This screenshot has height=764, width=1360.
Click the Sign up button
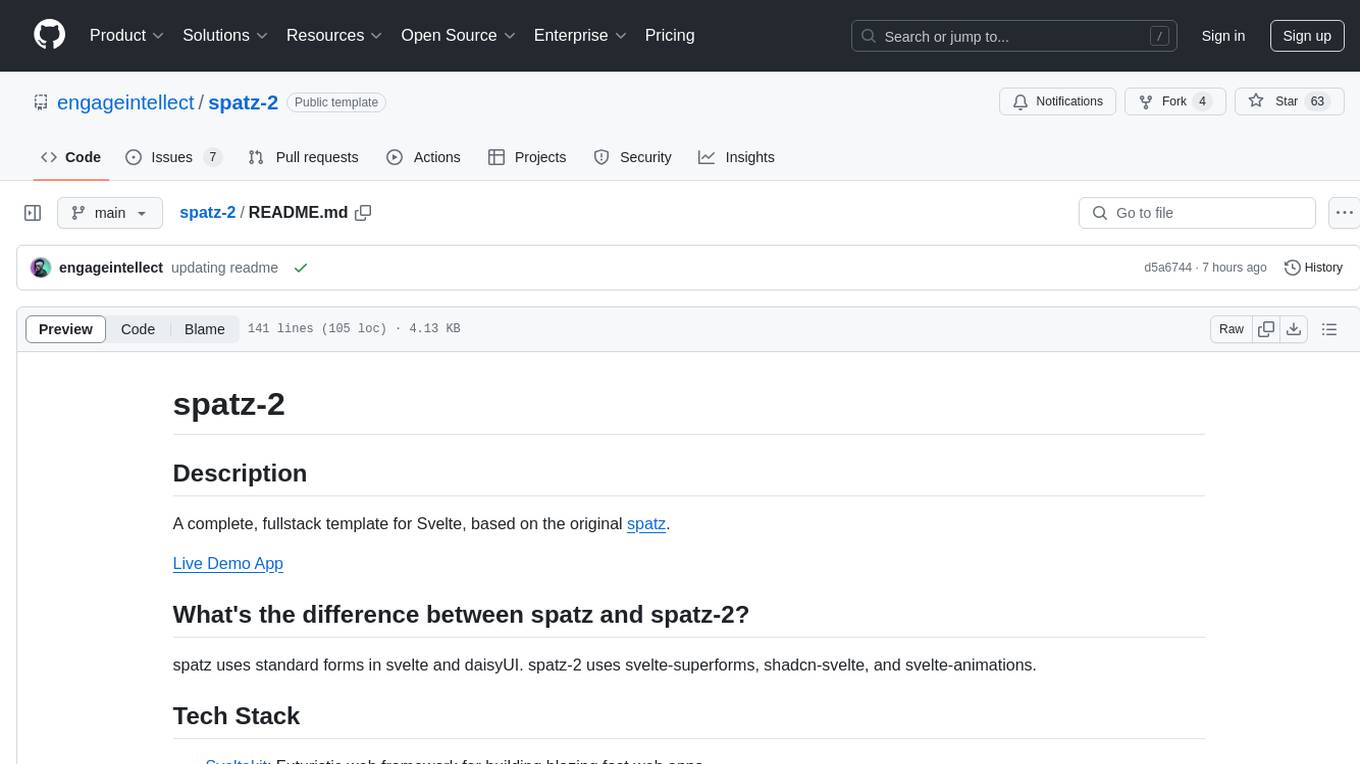pyautogui.click(x=1307, y=36)
